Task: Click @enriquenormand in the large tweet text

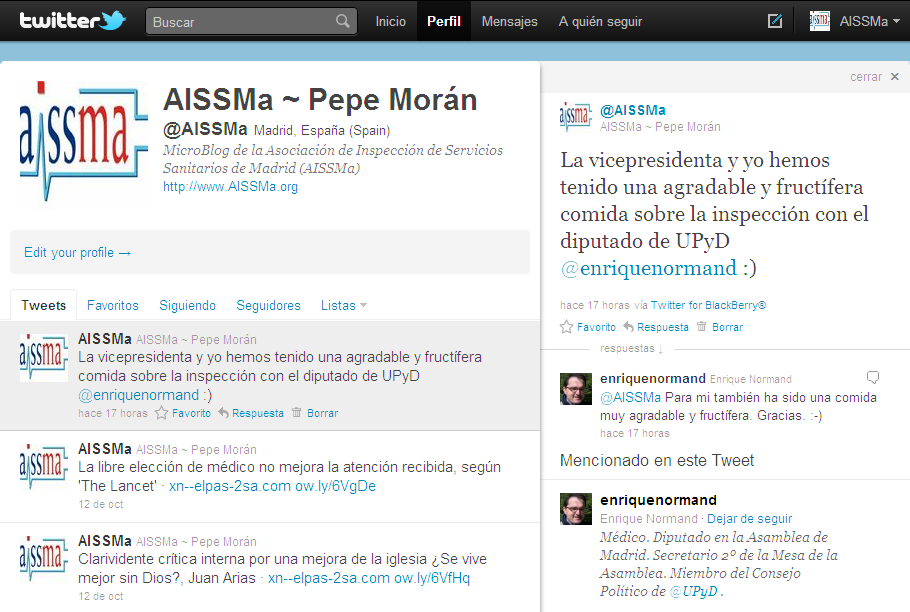Action: click(x=648, y=268)
